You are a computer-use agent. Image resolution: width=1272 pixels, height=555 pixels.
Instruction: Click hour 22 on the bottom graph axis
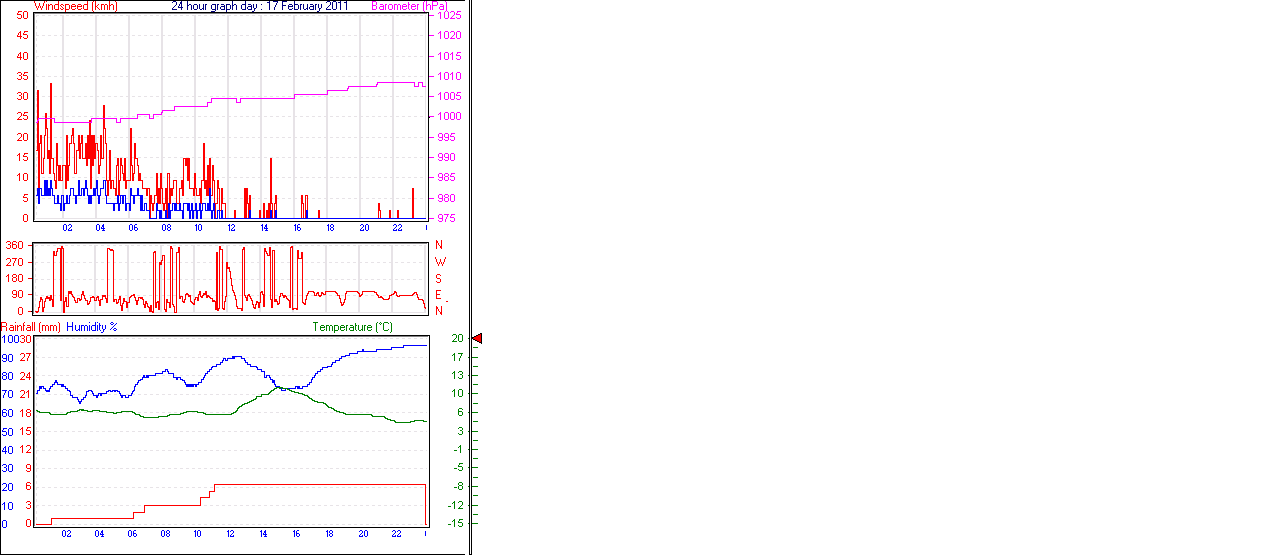click(x=396, y=534)
